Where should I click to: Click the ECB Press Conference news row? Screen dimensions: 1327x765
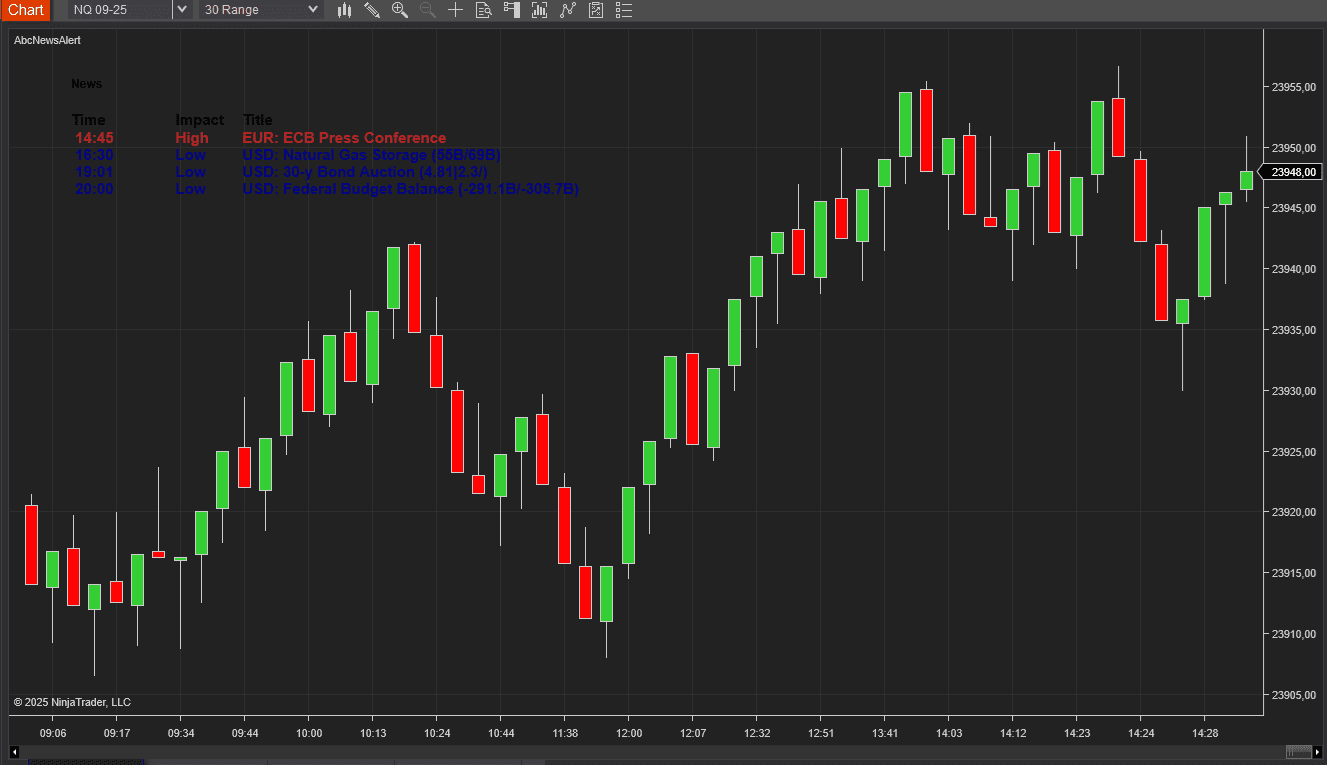coord(344,138)
